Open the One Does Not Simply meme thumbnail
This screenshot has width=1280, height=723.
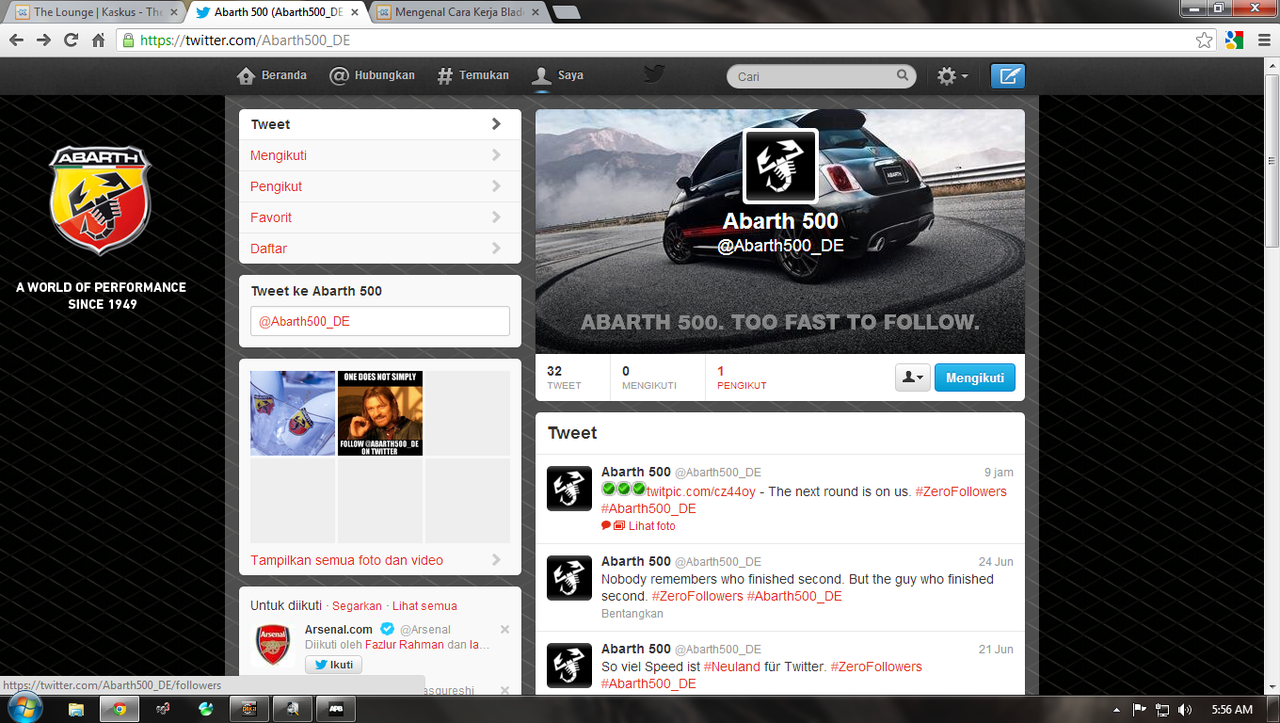coord(380,413)
